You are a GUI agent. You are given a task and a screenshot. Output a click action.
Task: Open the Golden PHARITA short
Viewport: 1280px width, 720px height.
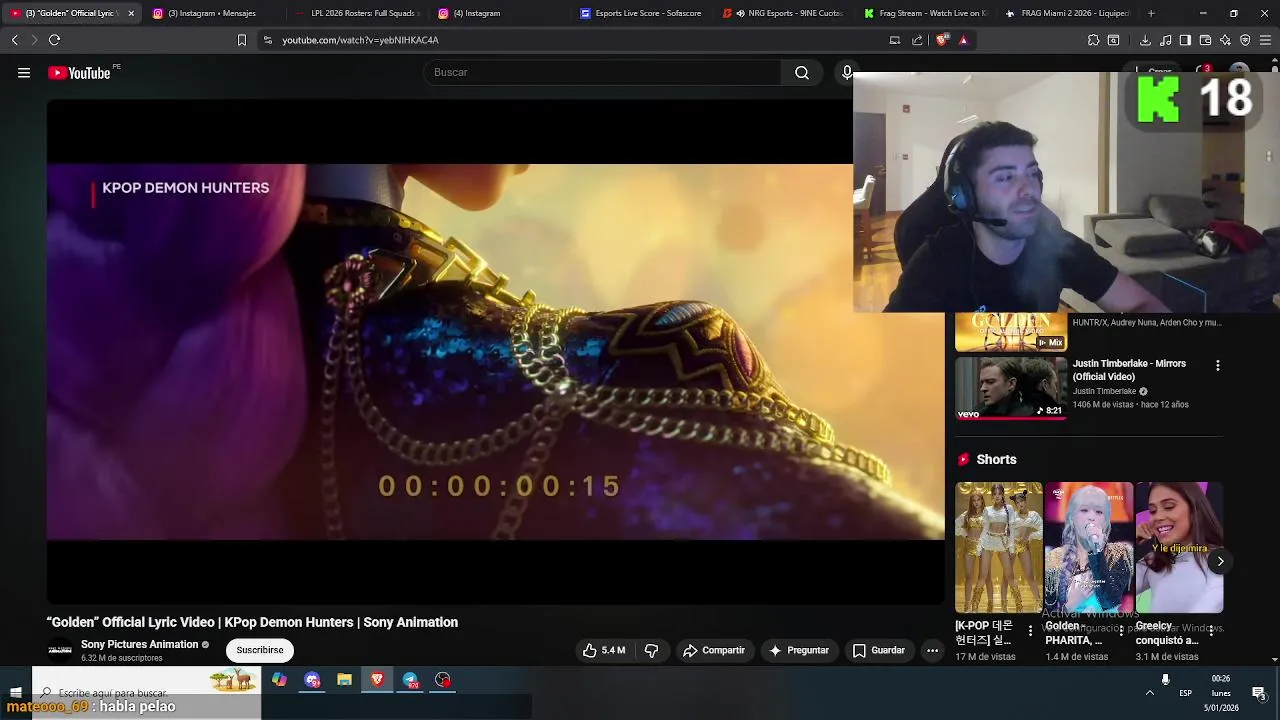click(1089, 547)
